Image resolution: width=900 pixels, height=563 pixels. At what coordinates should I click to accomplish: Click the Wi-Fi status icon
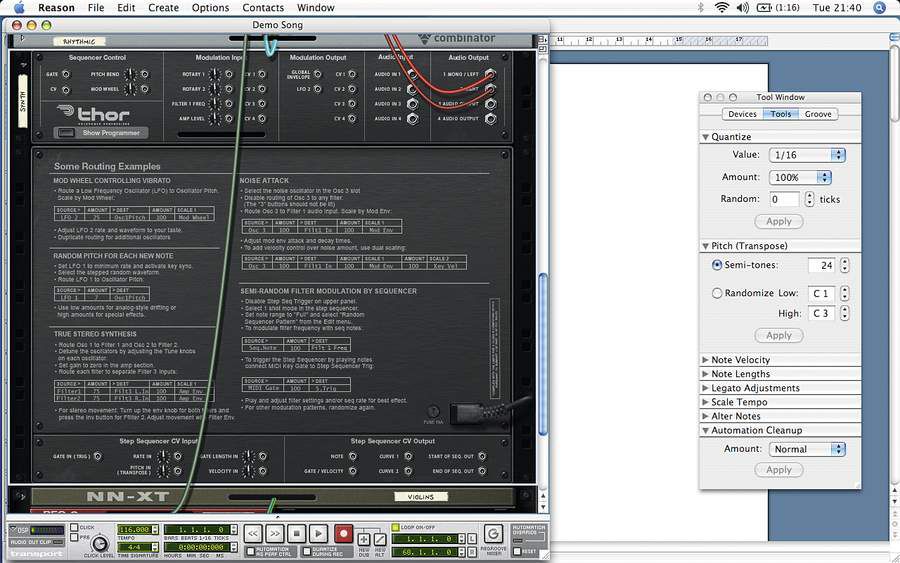point(721,7)
